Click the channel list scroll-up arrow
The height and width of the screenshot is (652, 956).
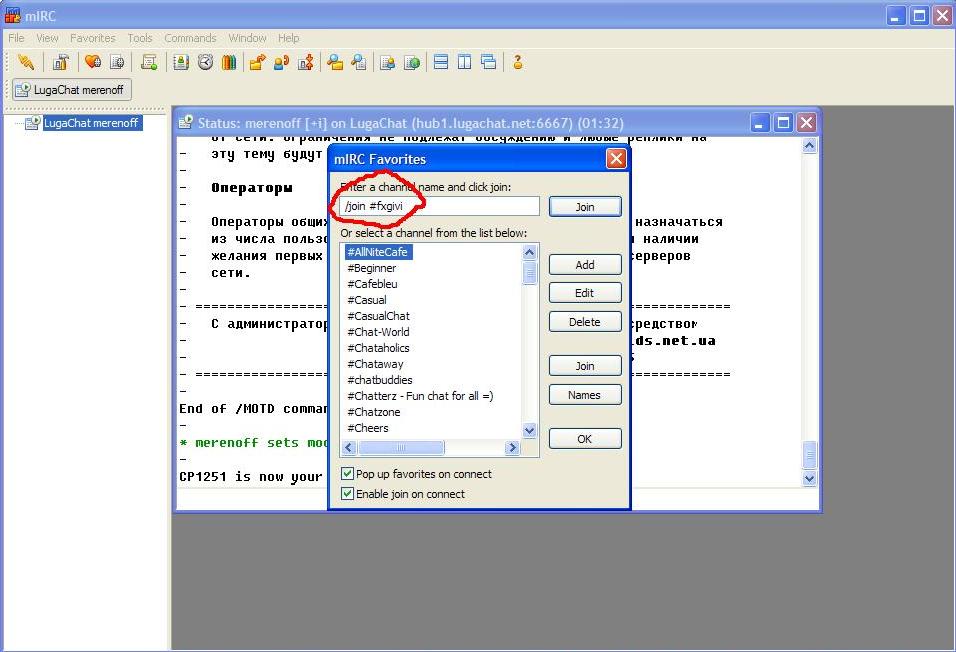click(x=529, y=252)
